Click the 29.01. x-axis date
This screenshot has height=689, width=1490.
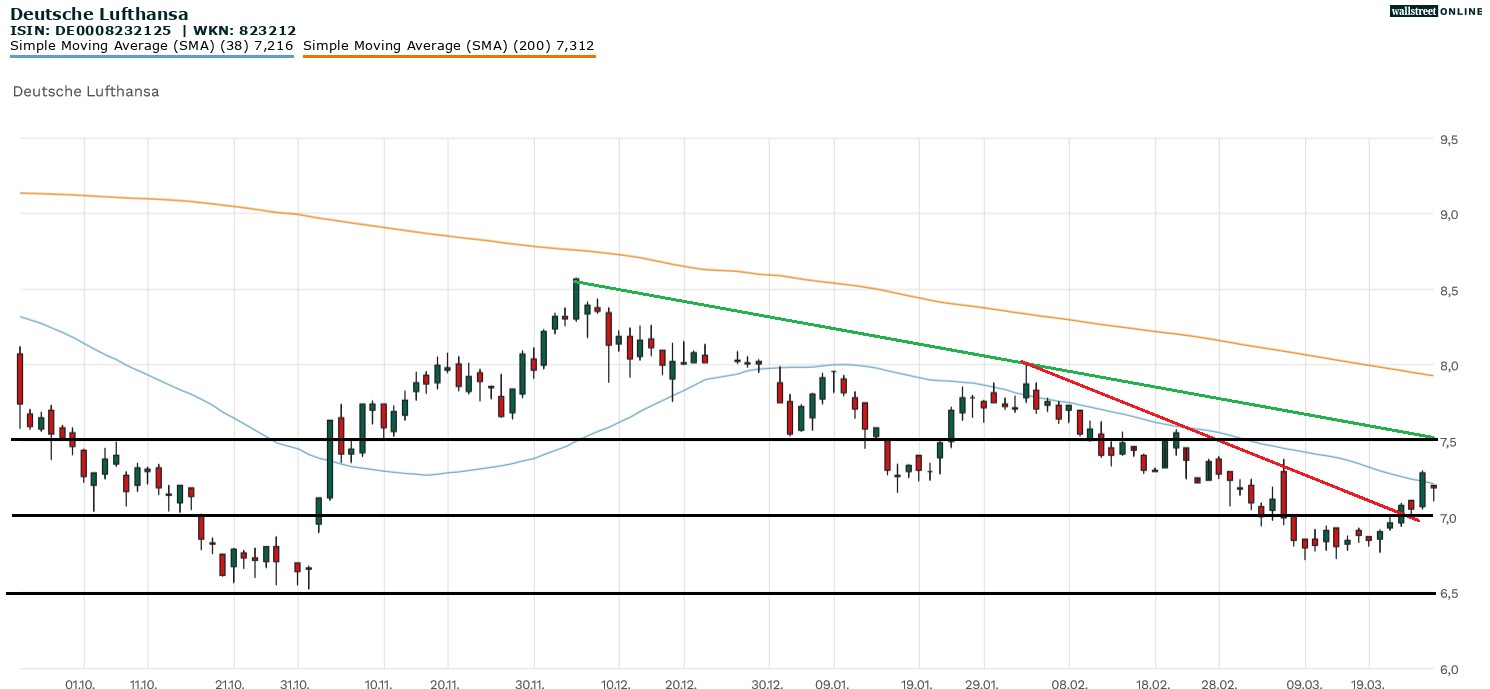(983, 685)
